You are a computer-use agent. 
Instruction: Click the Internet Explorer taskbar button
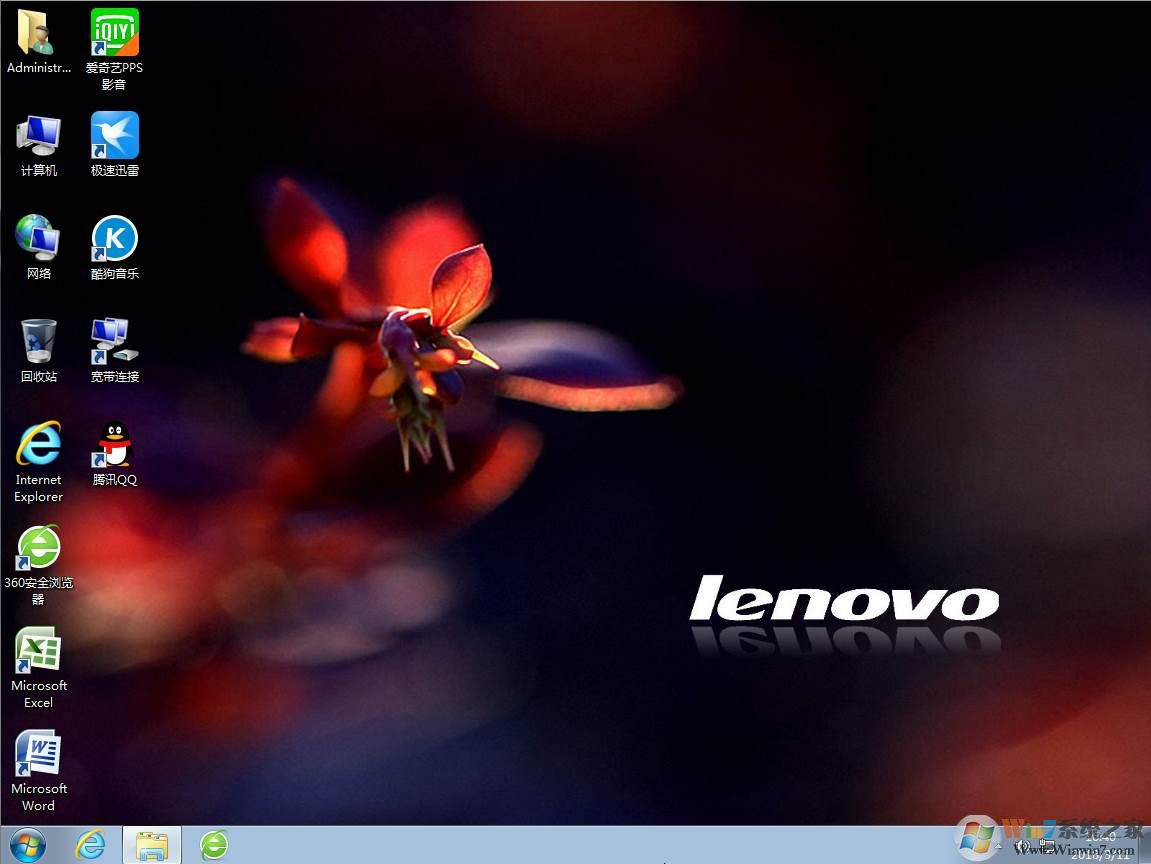click(91, 845)
